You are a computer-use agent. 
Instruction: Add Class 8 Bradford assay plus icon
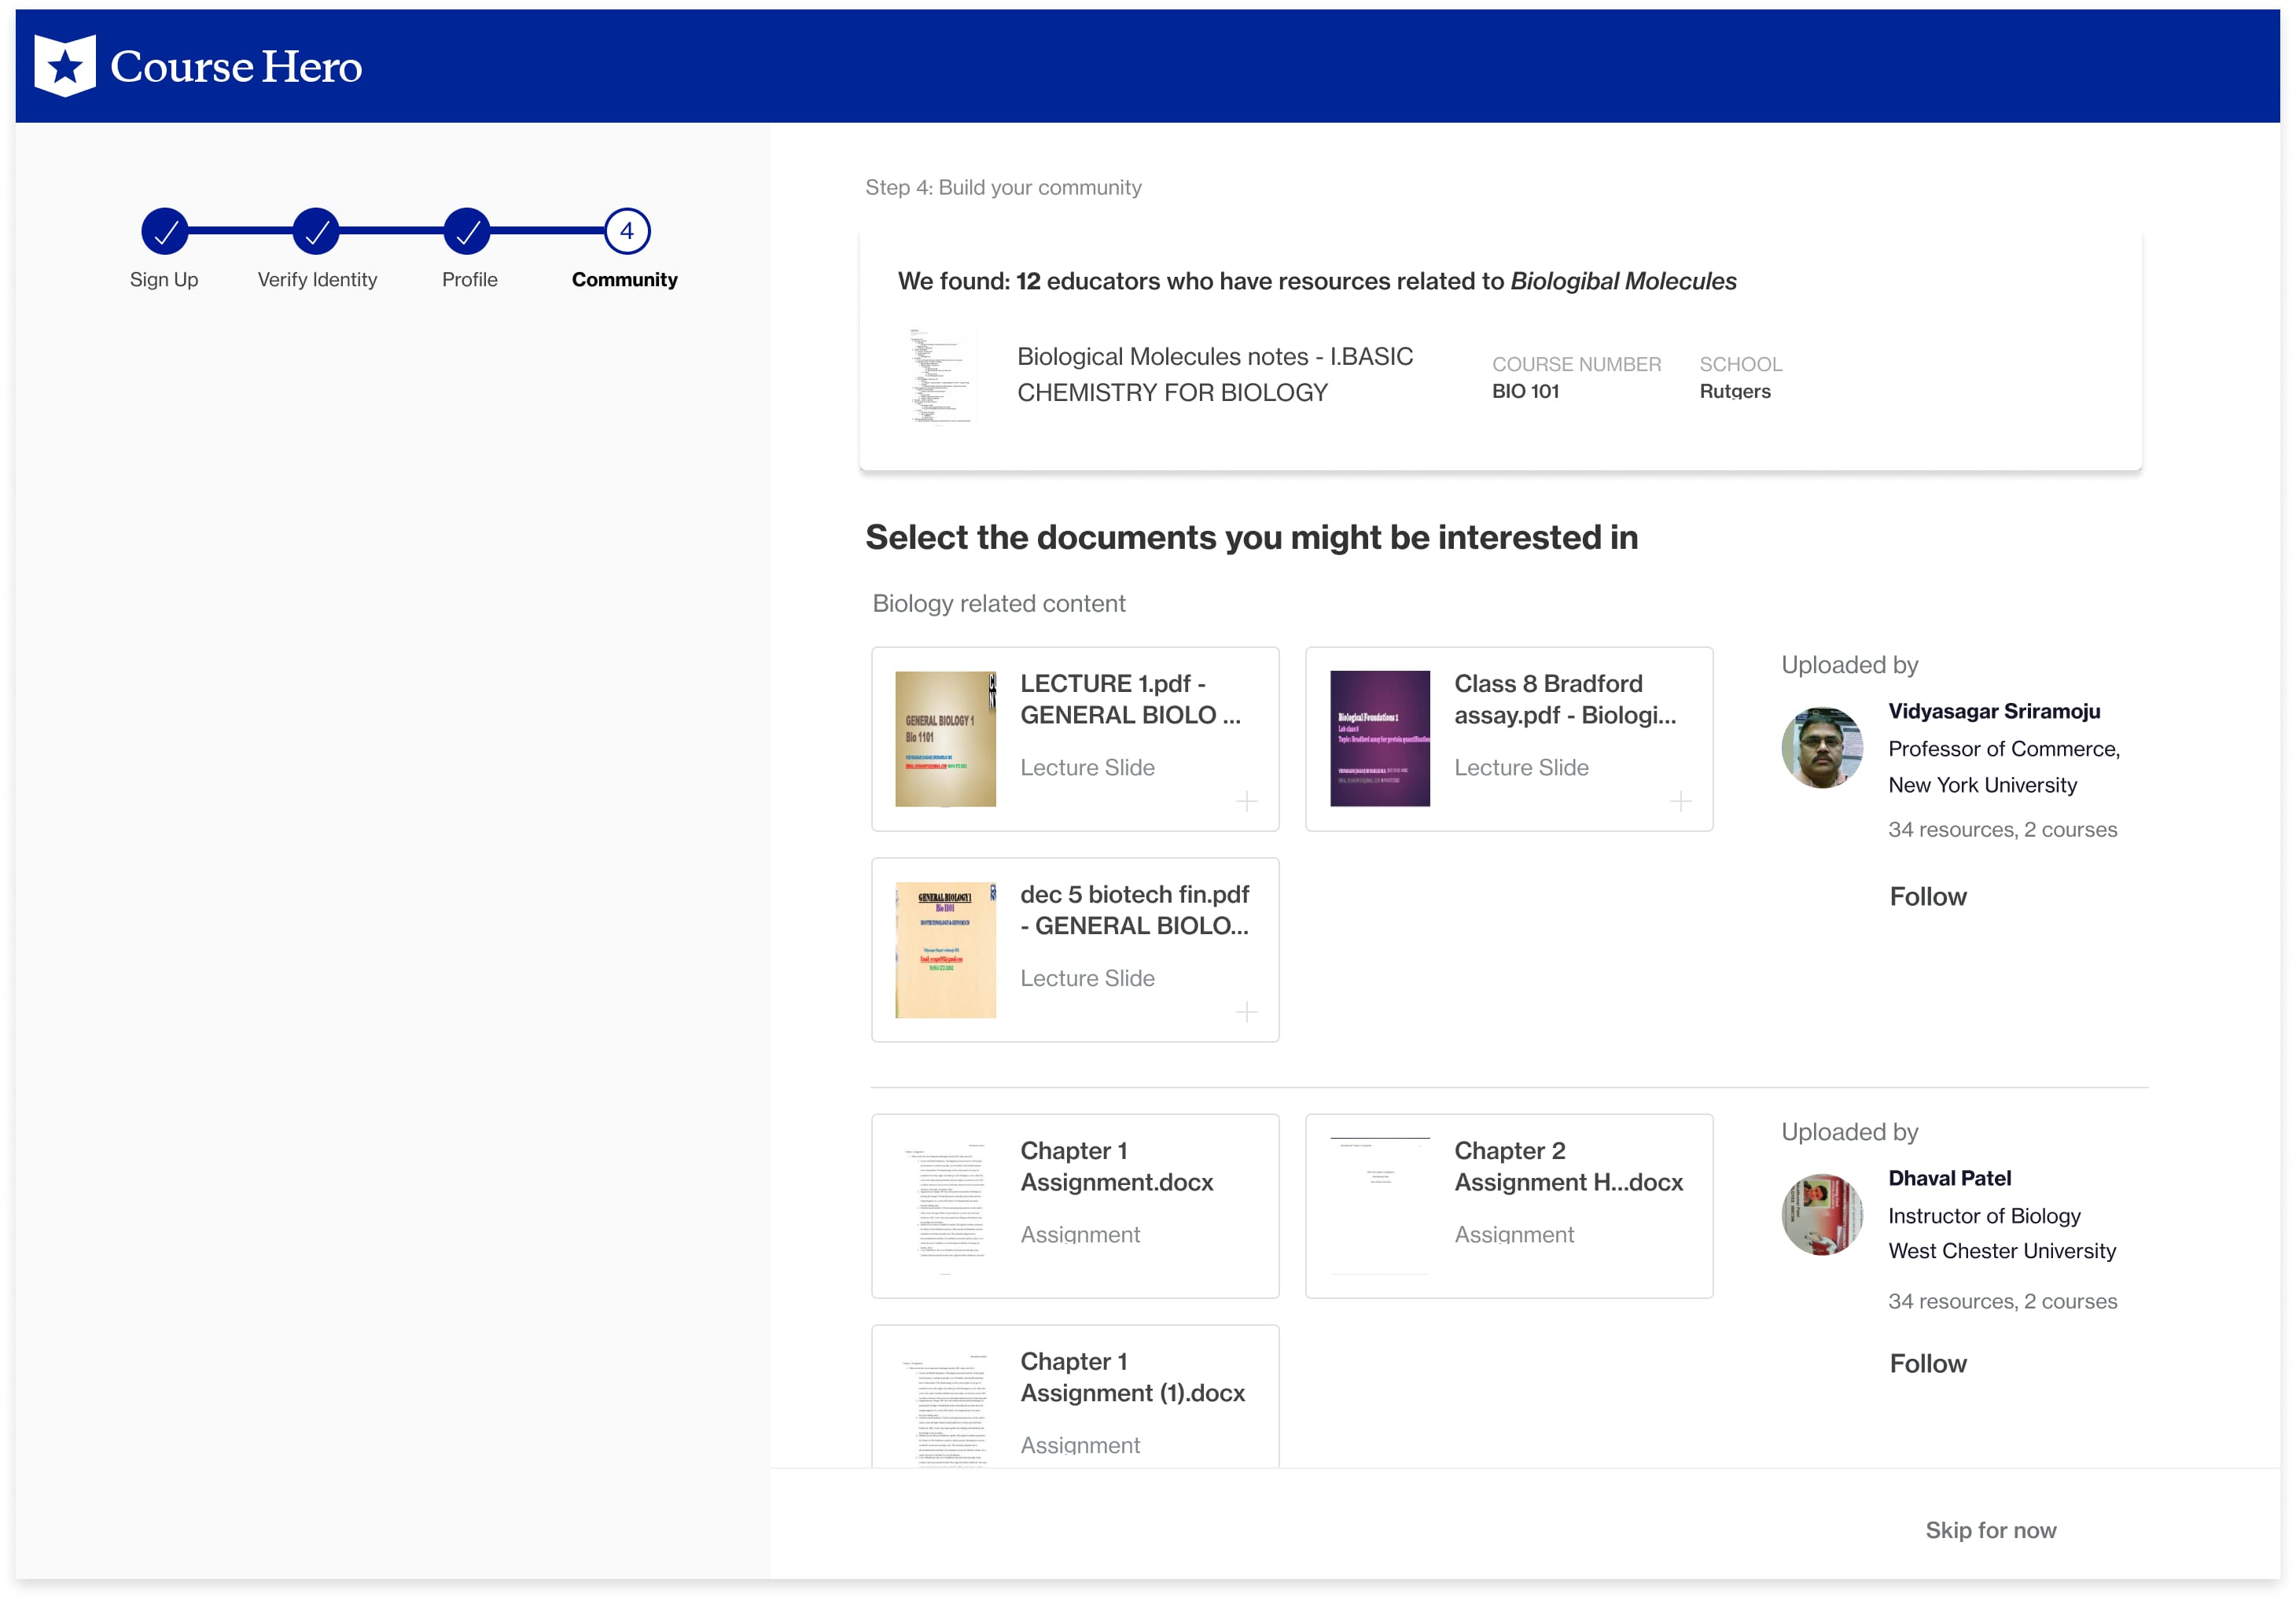(1680, 801)
